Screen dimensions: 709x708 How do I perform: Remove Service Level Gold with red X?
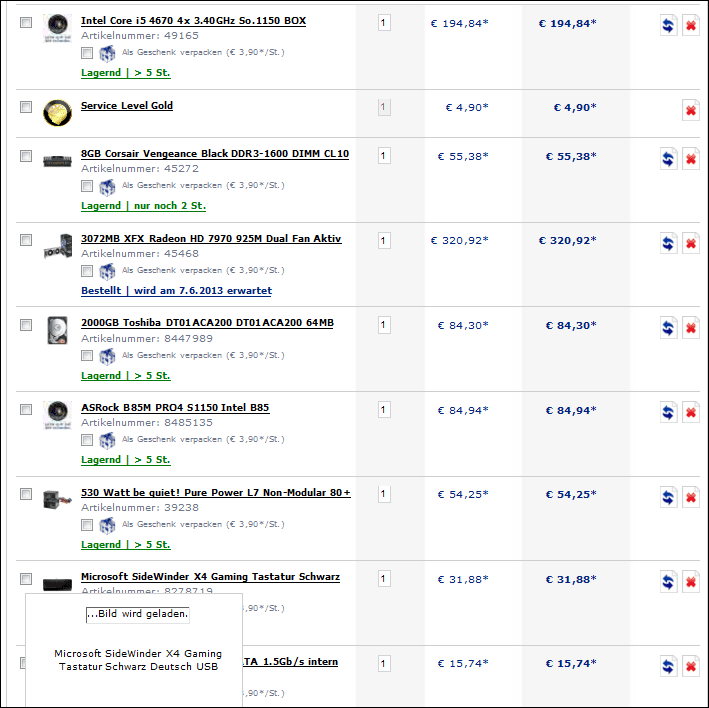(x=690, y=110)
